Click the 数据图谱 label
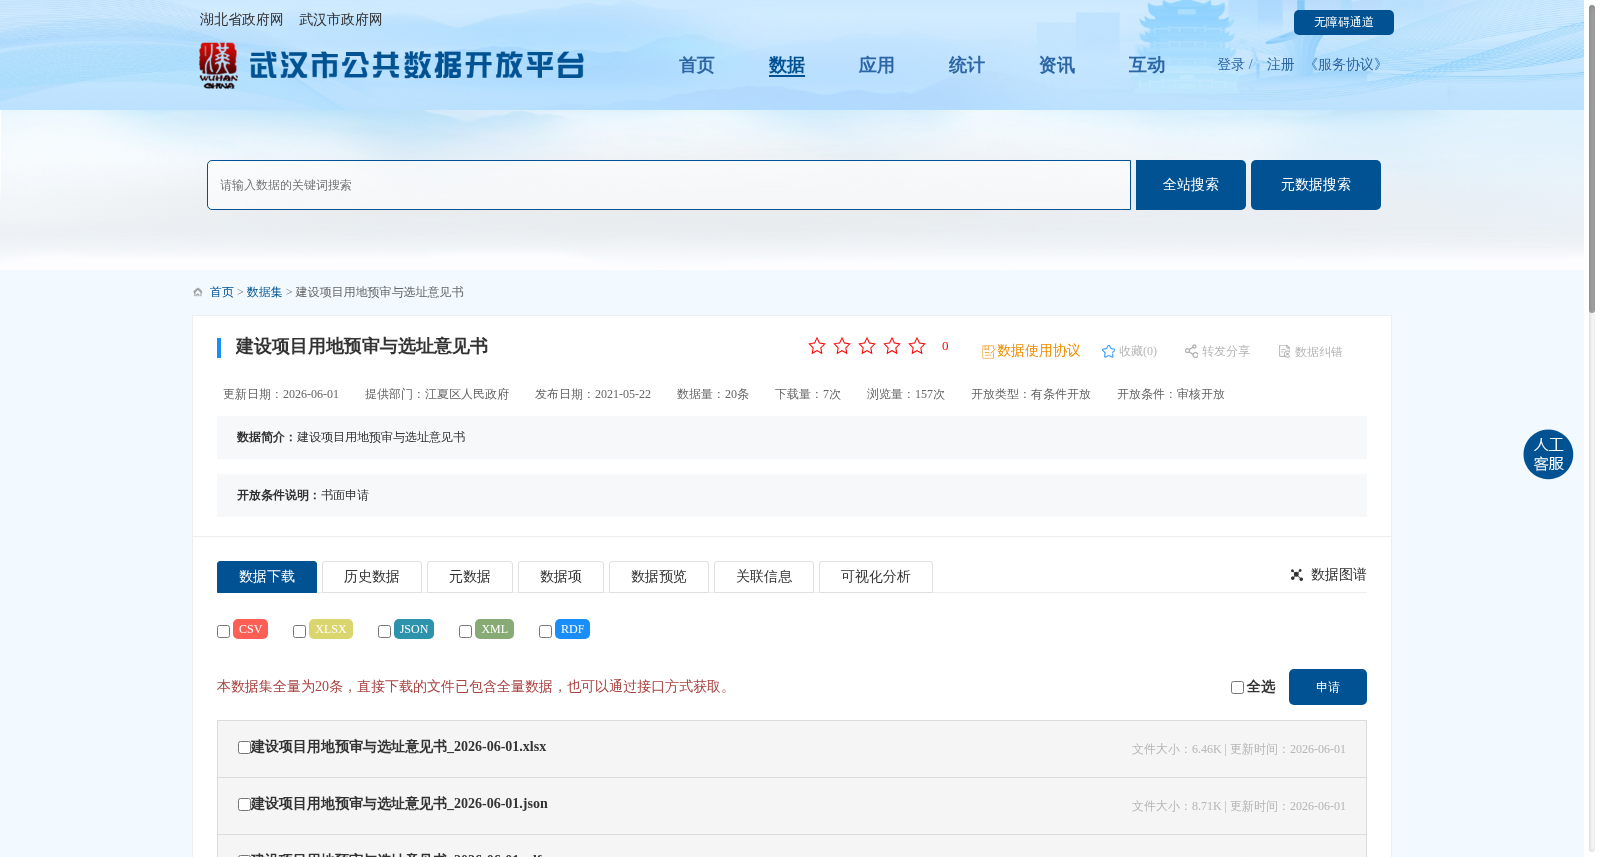This screenshot has height=857, width=1600. click(1339, 575)
